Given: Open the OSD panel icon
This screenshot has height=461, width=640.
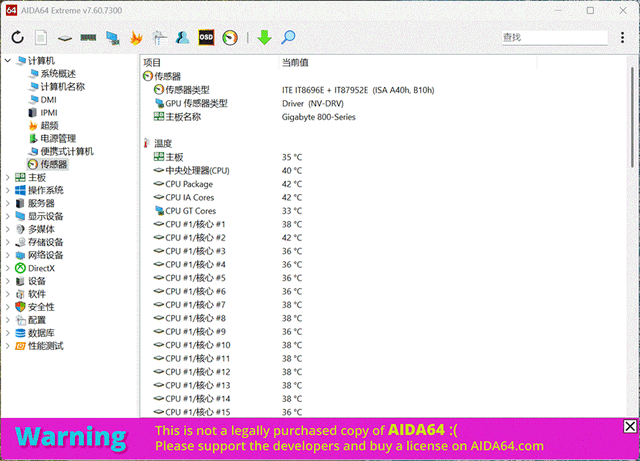Looking at the screenshot, I should [x=206, y=38].
